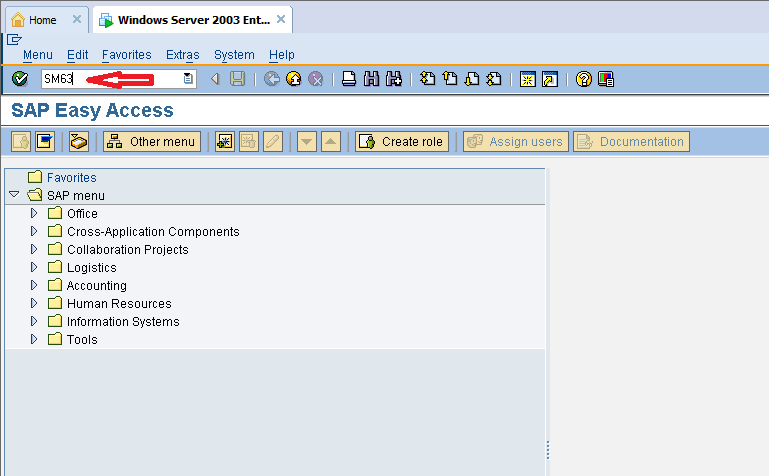Select the Human Resources tree label

(119, 303)
